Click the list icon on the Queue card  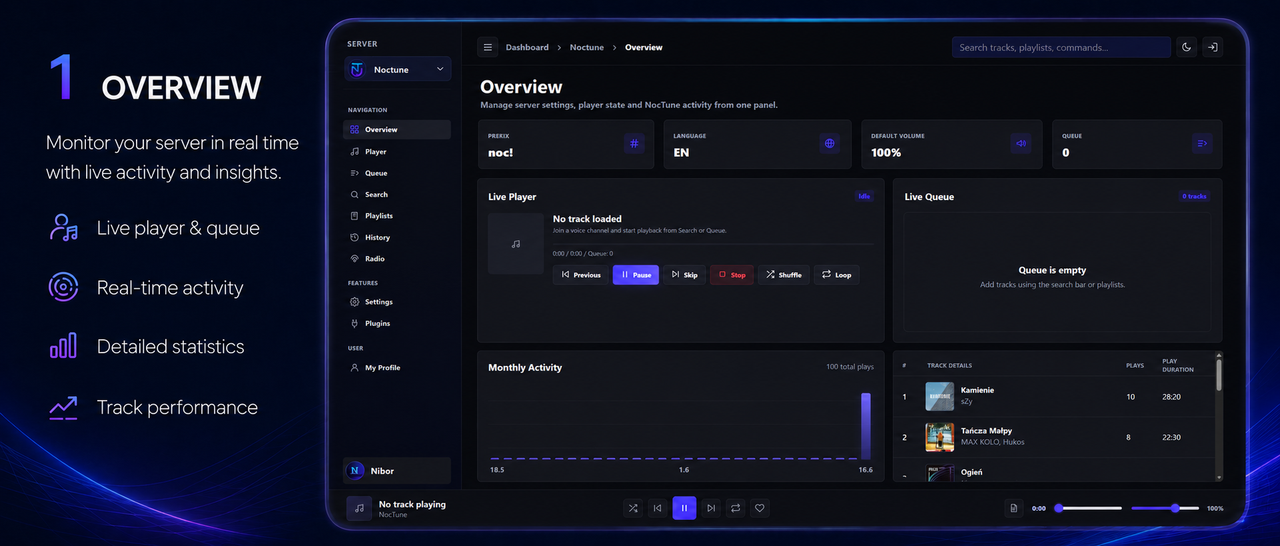click(x=1201, y=144)
